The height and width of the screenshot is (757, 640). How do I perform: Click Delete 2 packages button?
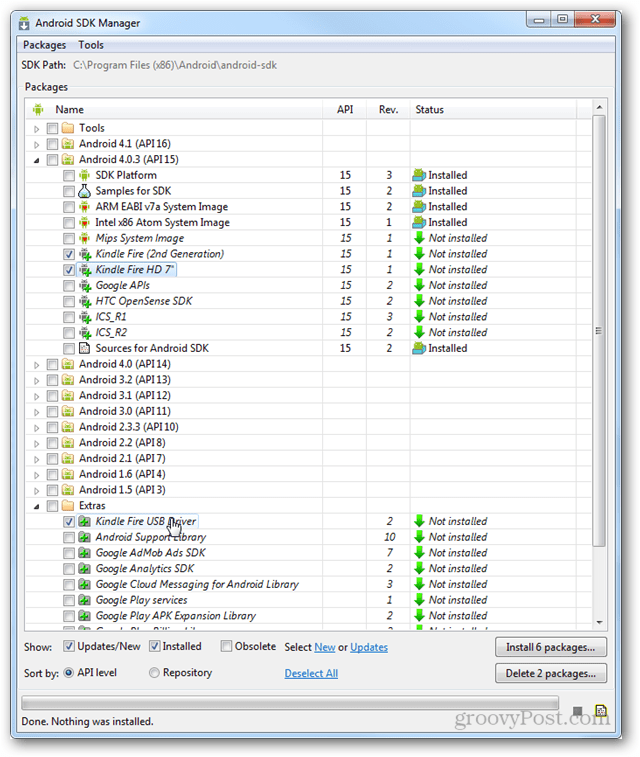click(551, 673)
